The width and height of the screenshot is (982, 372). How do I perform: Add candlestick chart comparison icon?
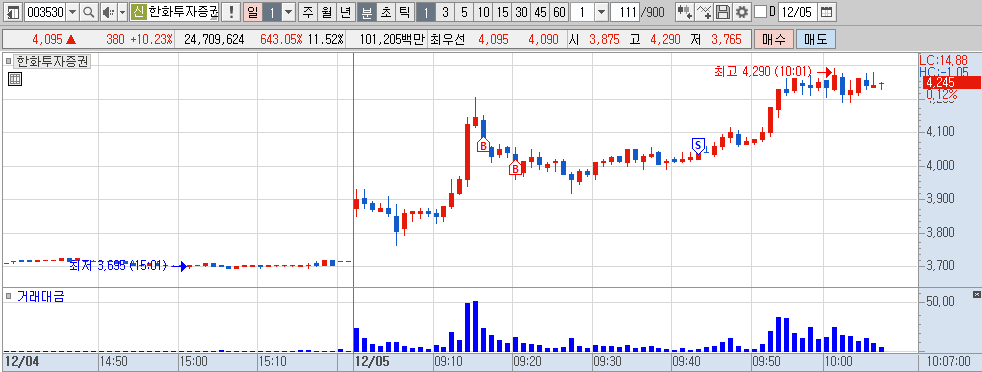tap(685, 12)
